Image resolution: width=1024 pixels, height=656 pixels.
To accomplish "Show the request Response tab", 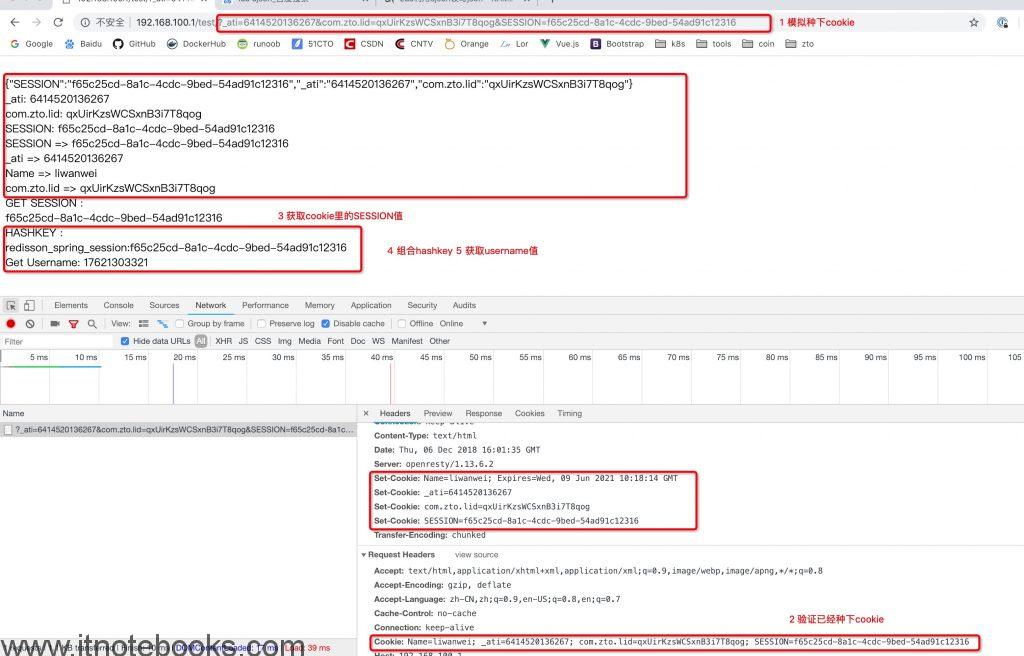I will pos(483,414).
